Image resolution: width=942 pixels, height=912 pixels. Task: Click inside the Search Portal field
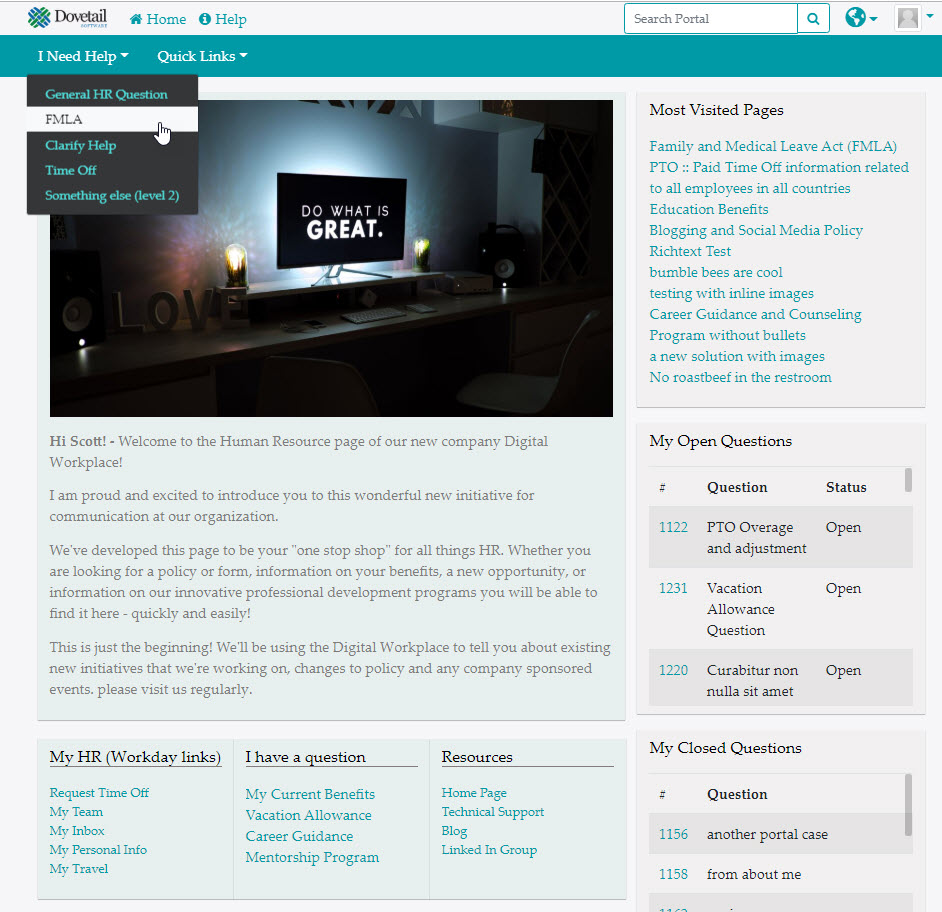(710, 19)
